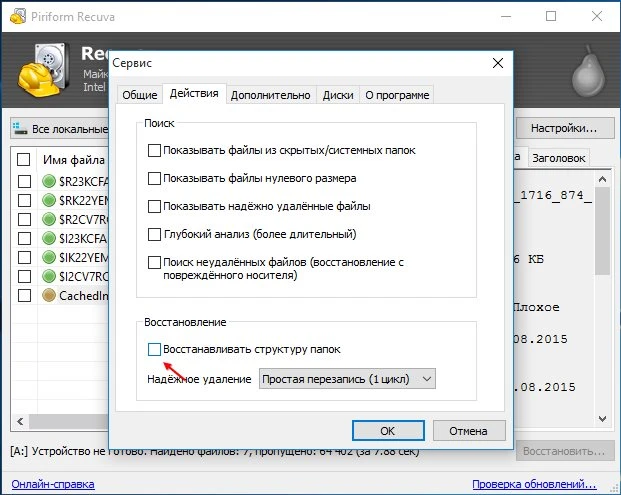Enable Восстанавливать структуру папок checkbox
Viewport: 621px width, 495px height.
pos(154,350)
